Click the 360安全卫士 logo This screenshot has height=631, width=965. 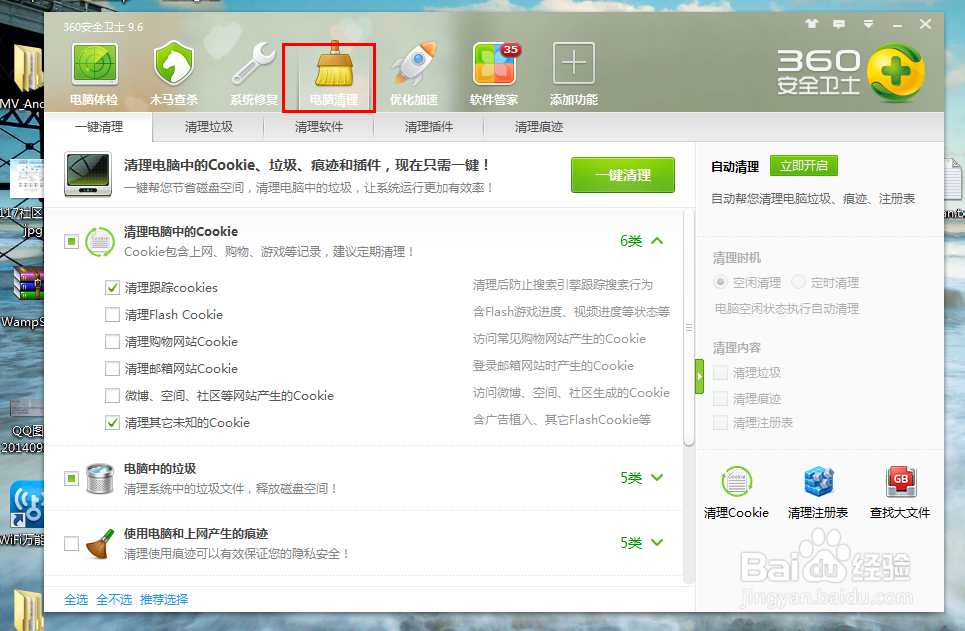pyautogui.click(x=851, y=73)
